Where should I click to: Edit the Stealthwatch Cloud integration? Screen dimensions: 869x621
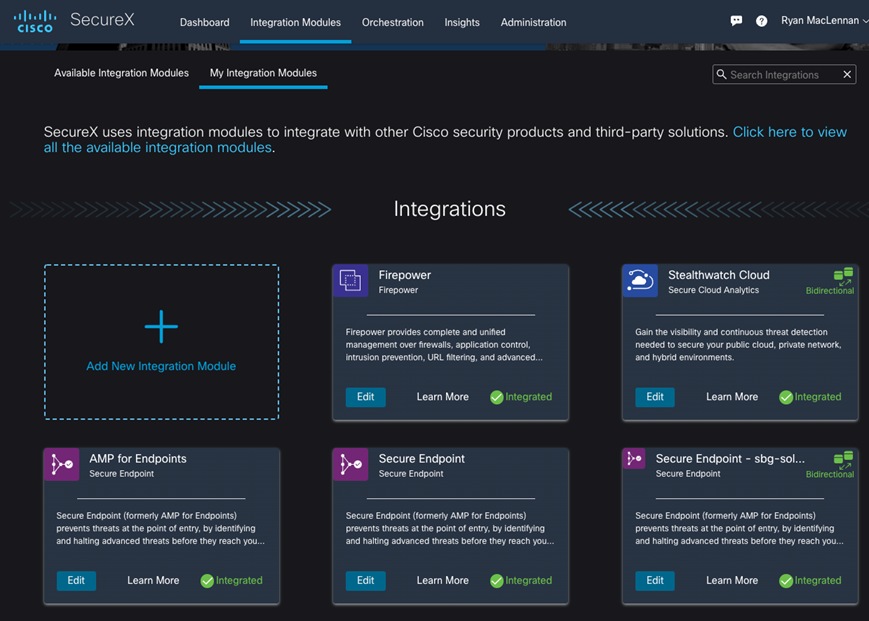[655, 397]
